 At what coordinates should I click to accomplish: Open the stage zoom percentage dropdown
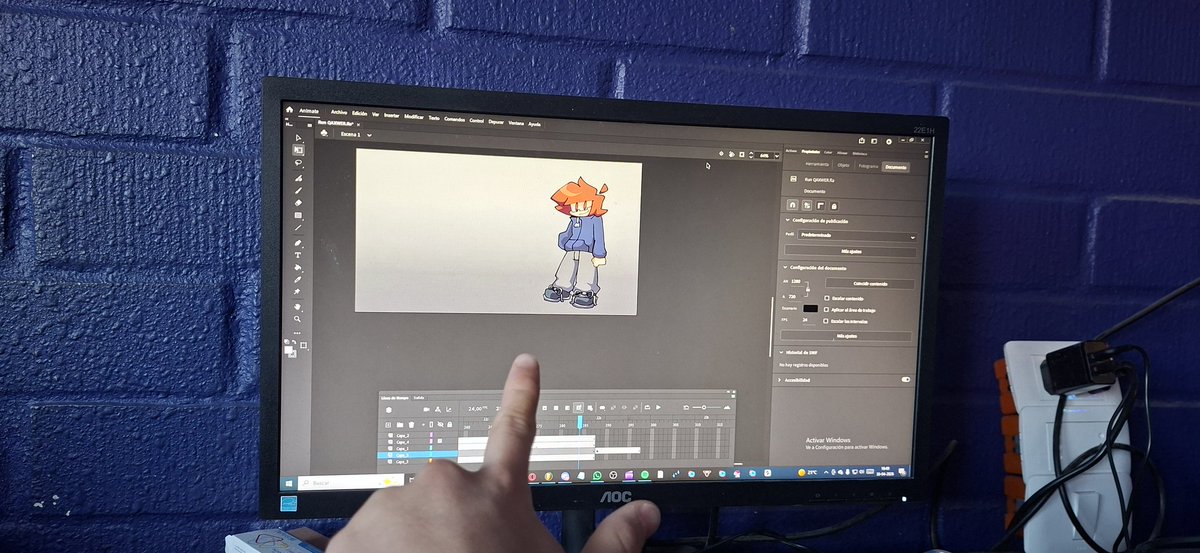click(x=777, y=155)
